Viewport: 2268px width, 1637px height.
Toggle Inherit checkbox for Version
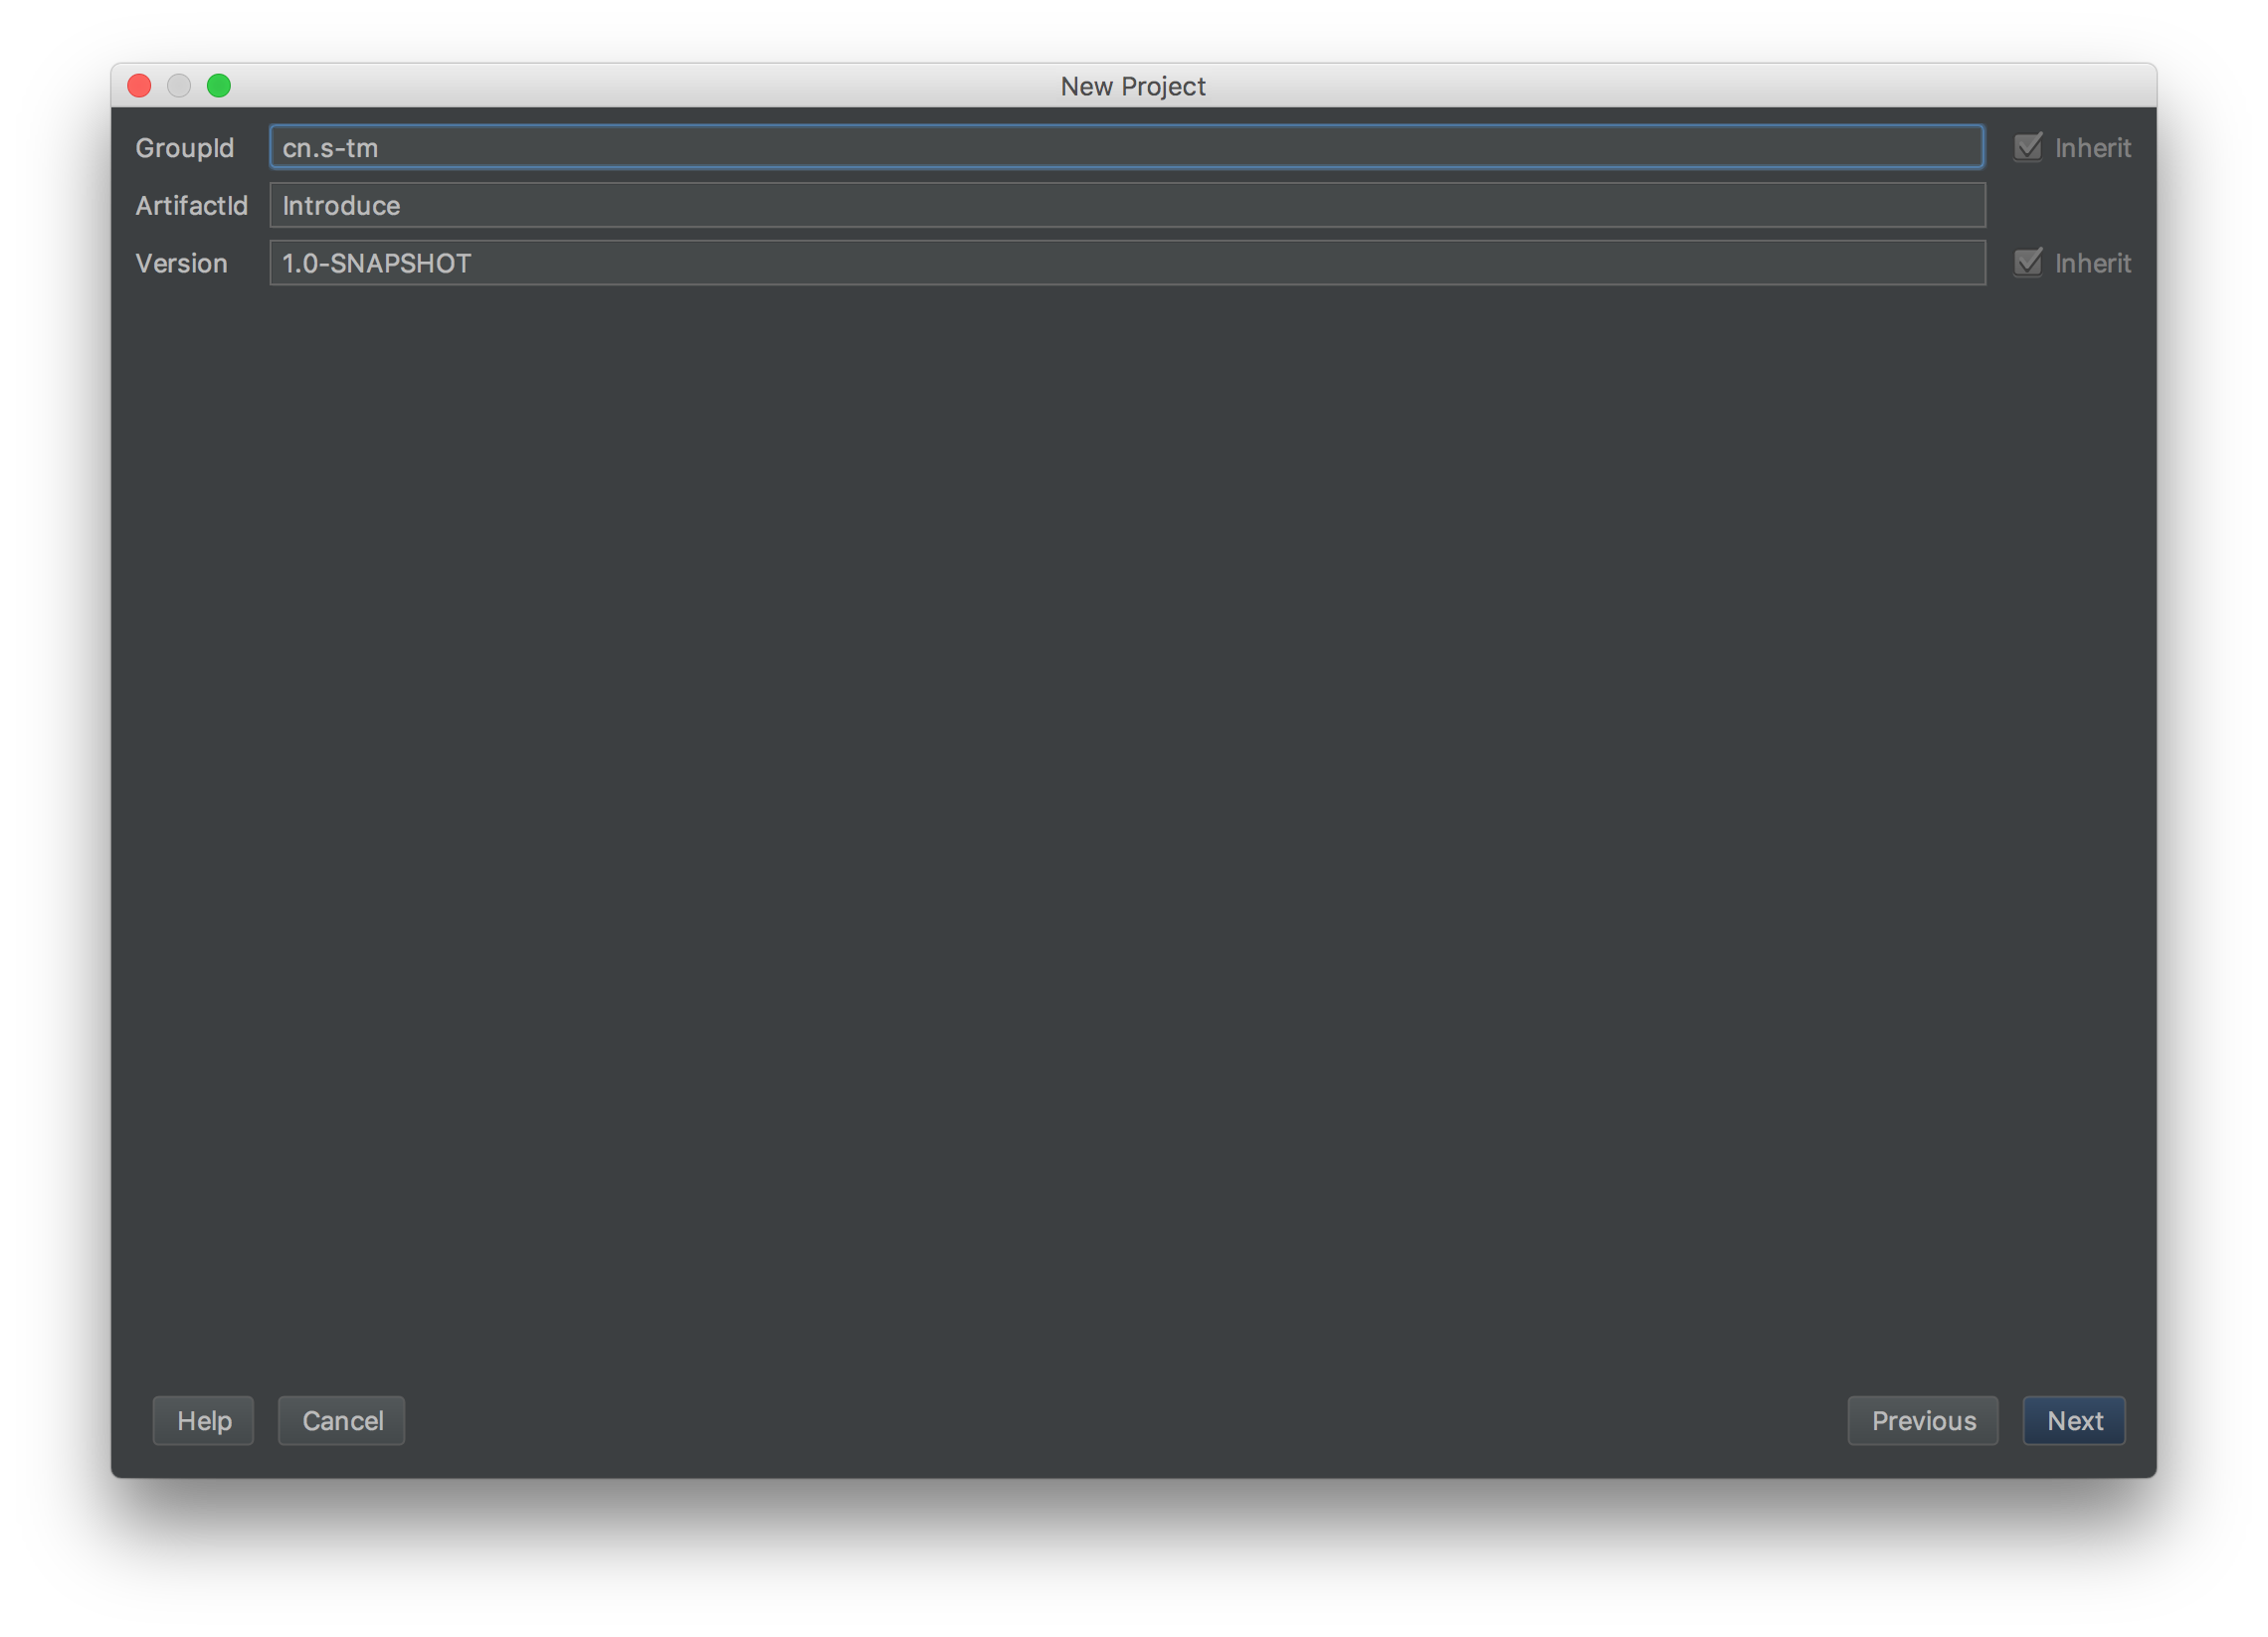(x=2028, y=263)
